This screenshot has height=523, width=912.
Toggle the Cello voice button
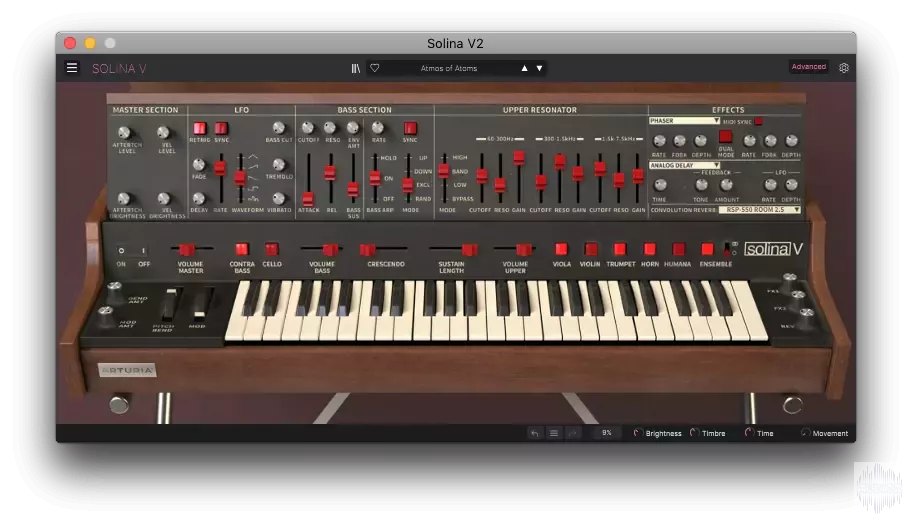click(x=271, y=250)
